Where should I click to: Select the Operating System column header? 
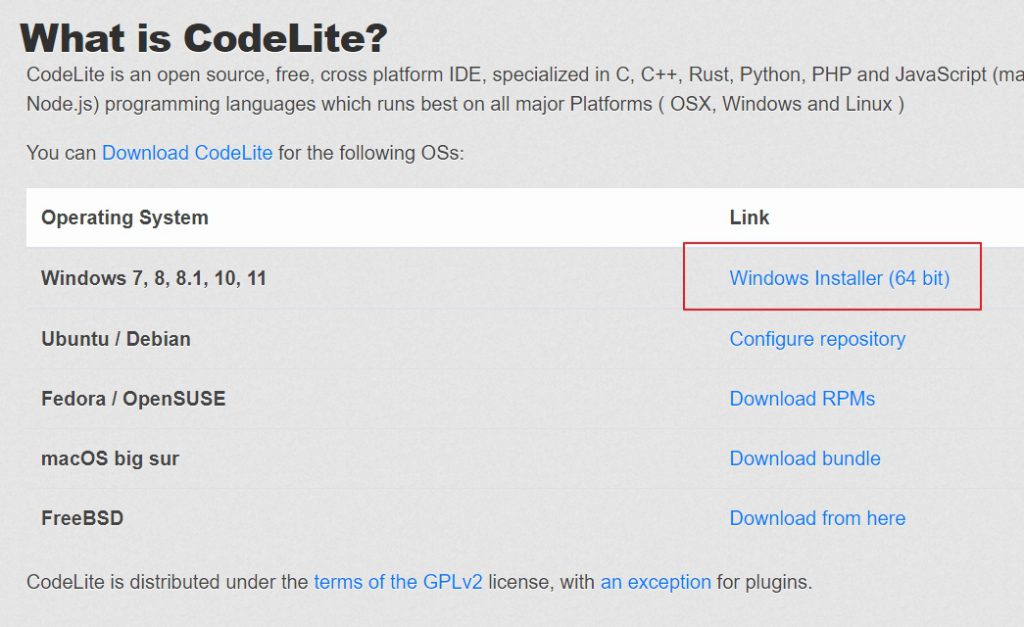point(124,217)
